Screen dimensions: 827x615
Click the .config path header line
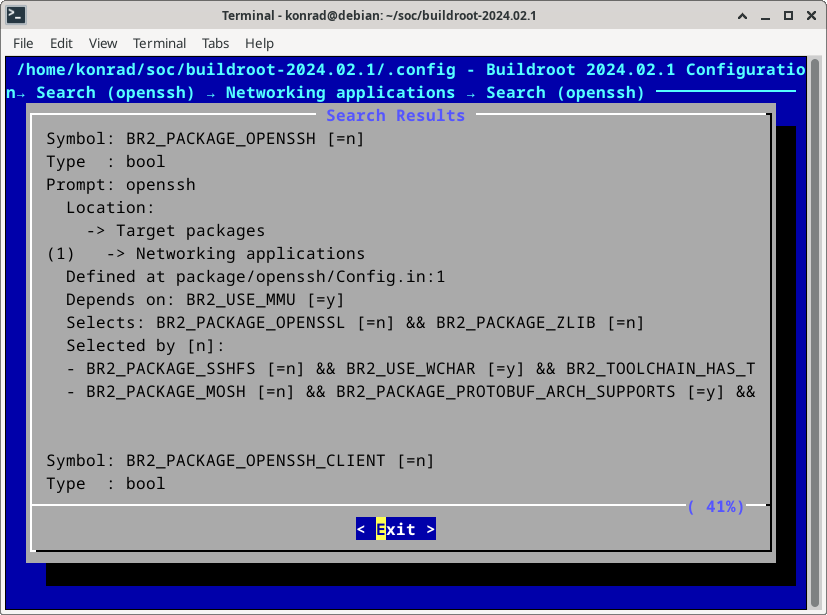[411, 70]
